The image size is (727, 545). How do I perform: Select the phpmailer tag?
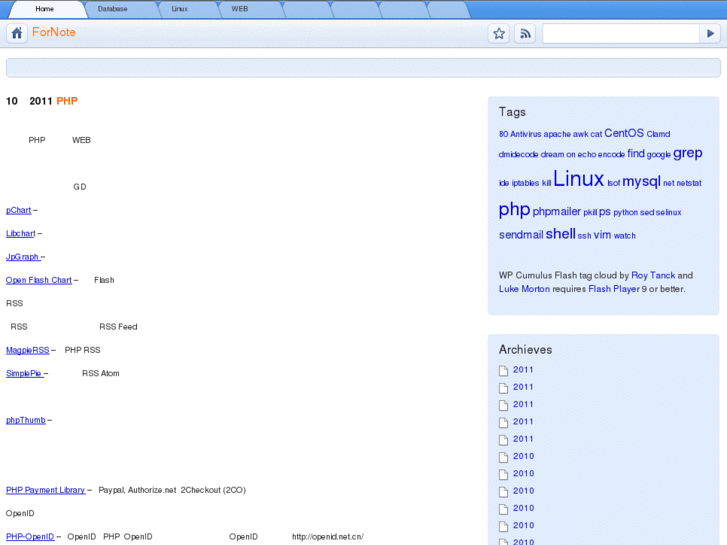click(x=556, y=212)
